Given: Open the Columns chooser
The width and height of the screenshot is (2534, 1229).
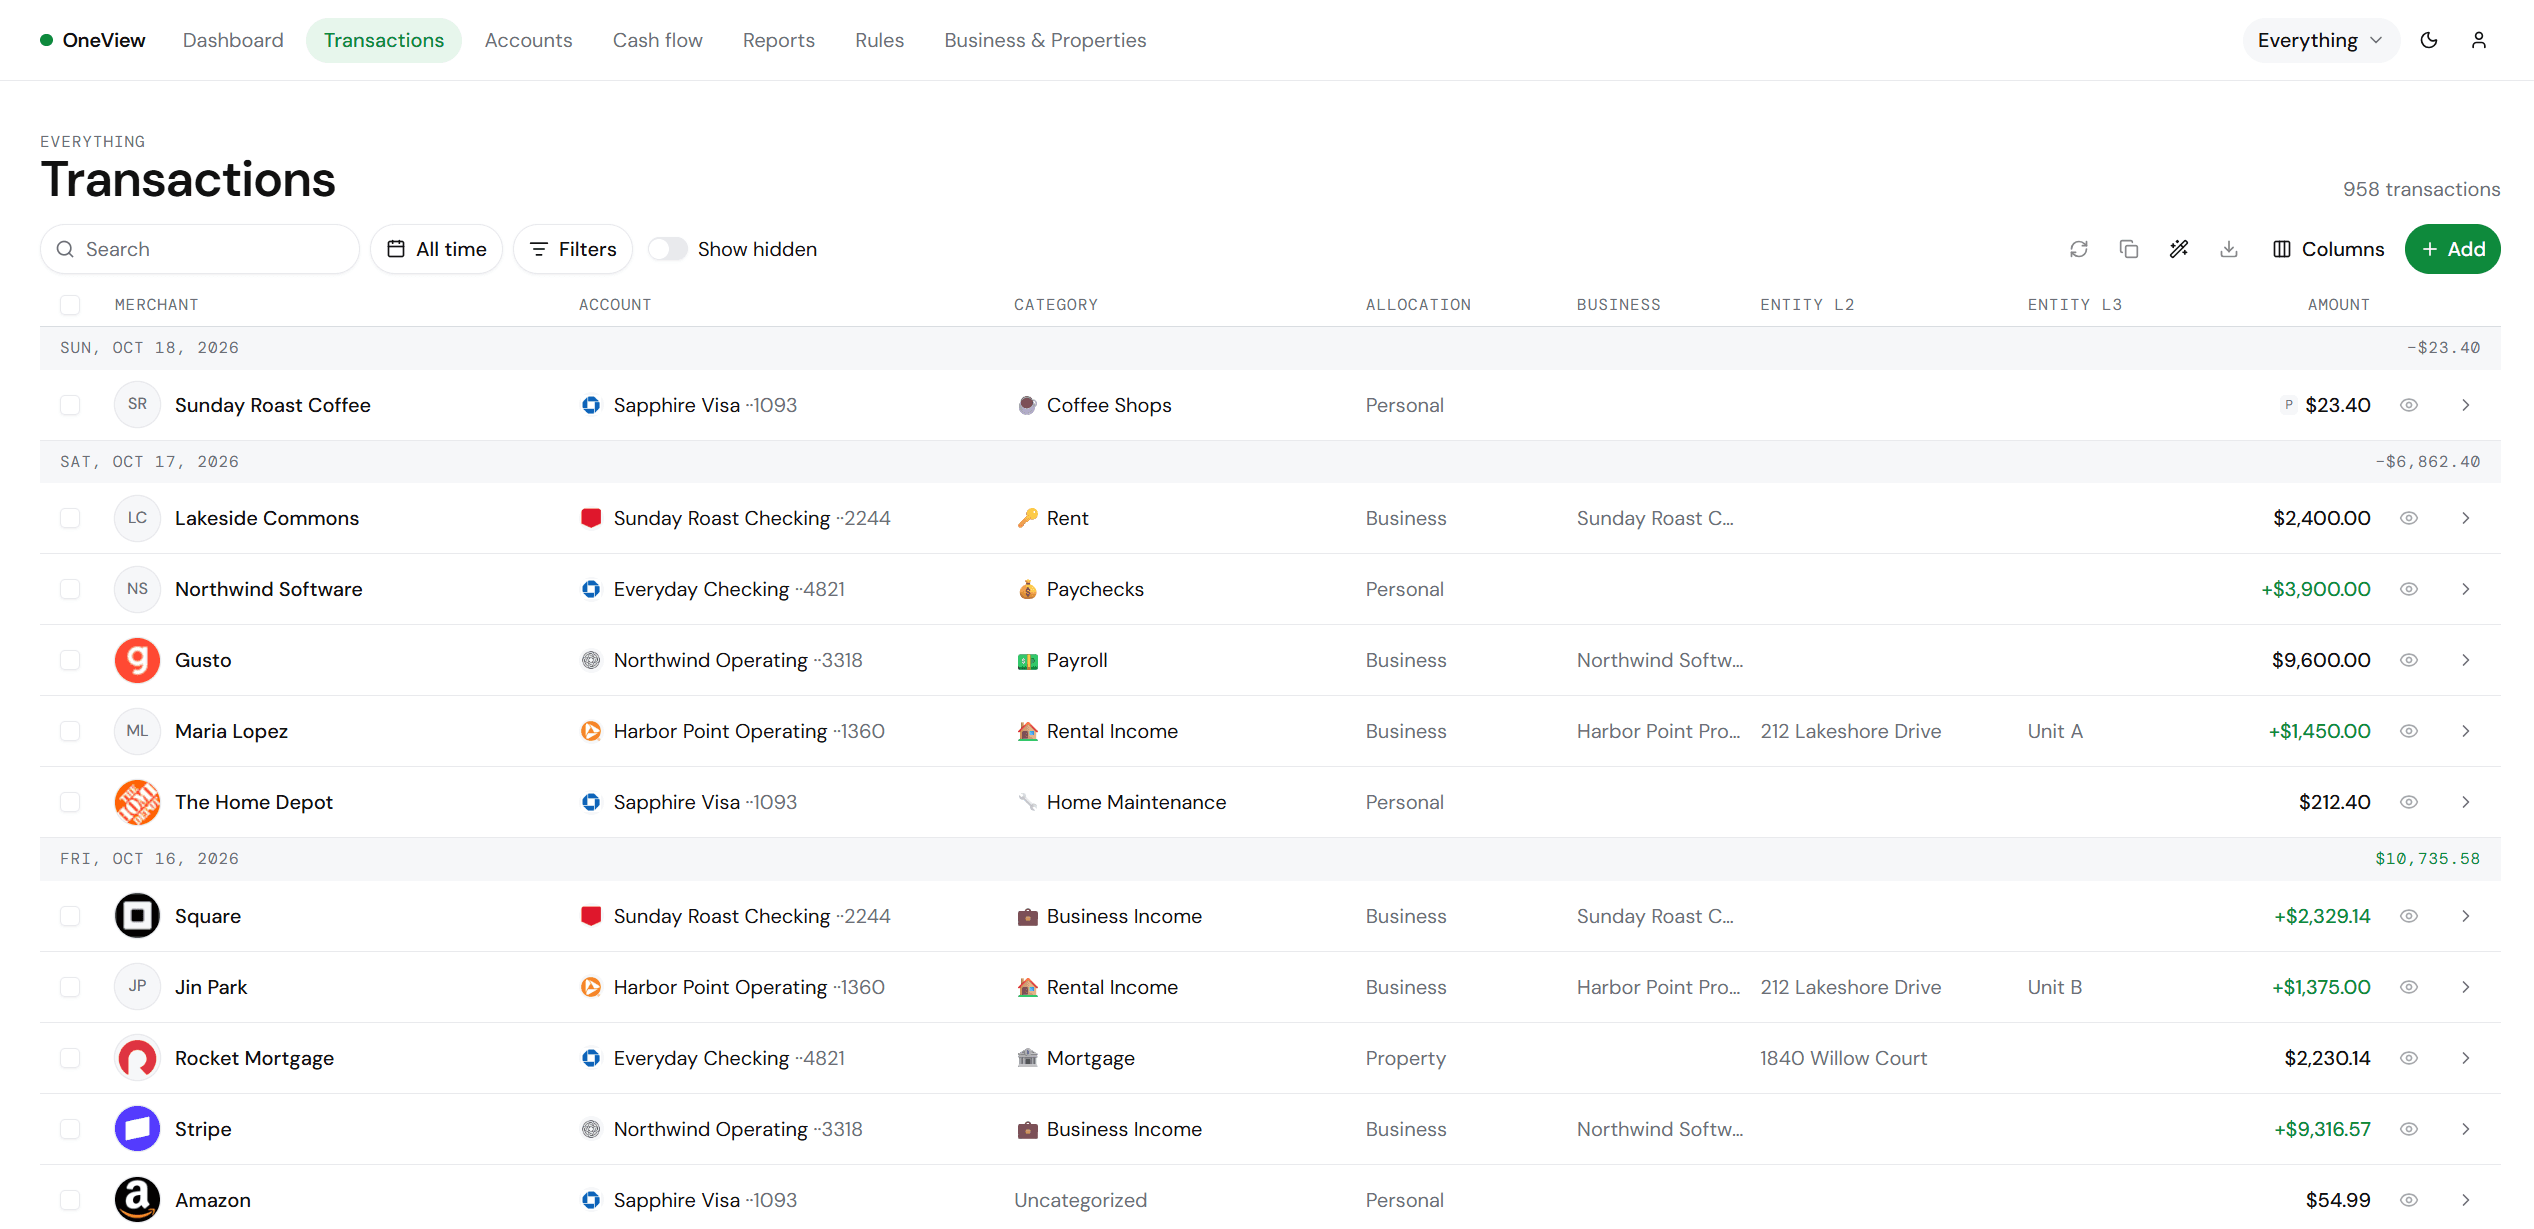Looking at the screenshot, I should (2329, 249).
